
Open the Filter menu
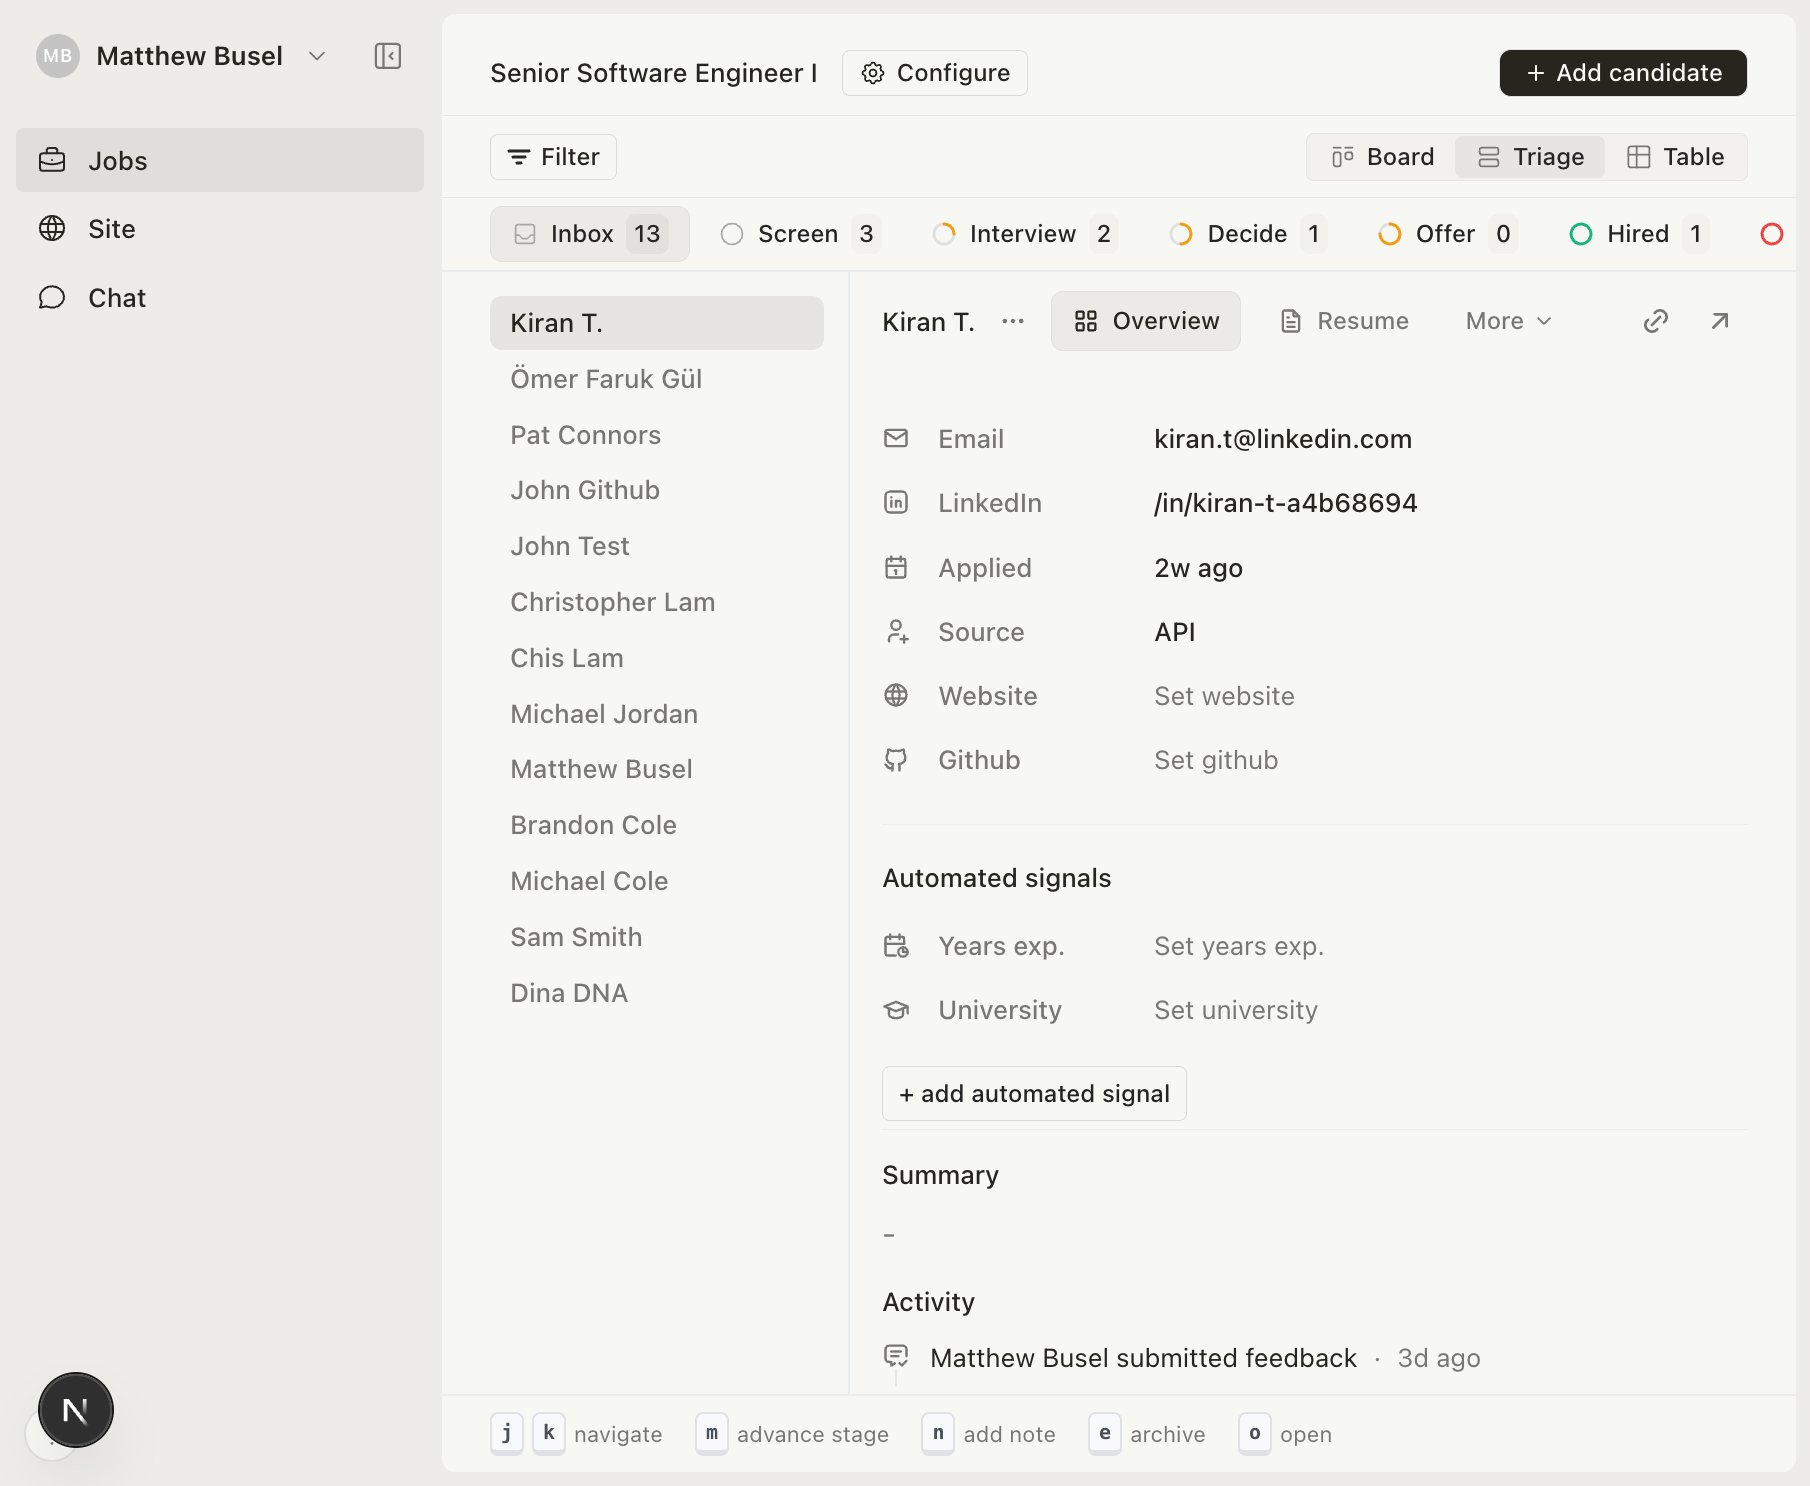[553, 157]
